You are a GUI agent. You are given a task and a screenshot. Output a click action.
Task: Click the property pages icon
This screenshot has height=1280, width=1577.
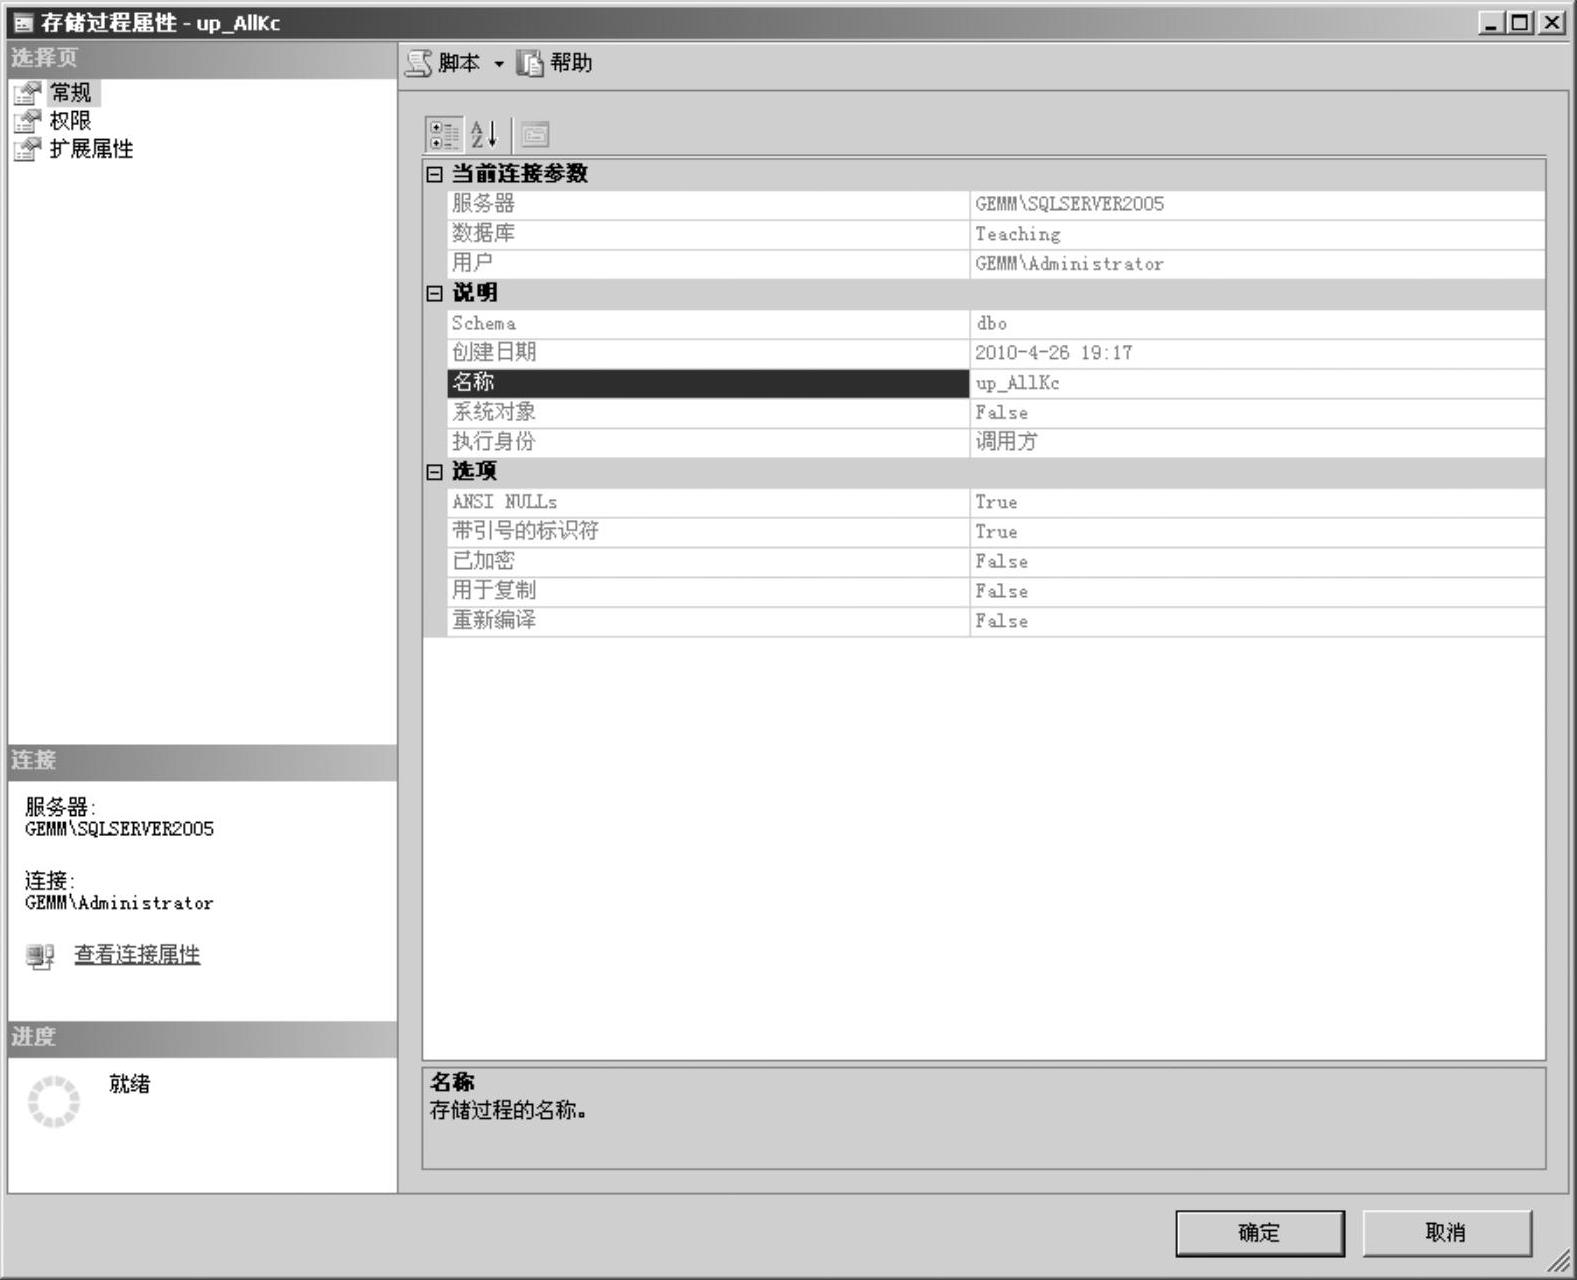536,135
